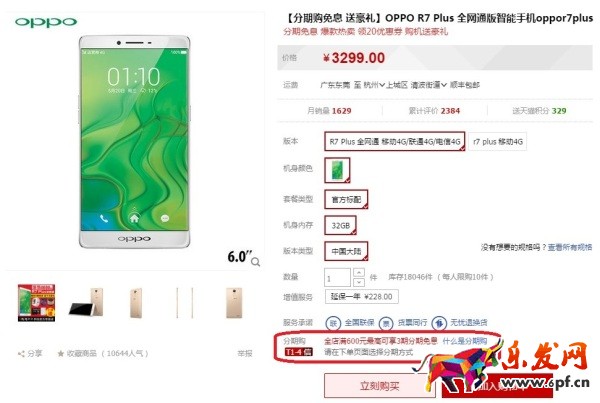This screenshot has height=403, width=600.
Task: Decrease quantity with the down arrow
Action: pyautogui.click(x=359, y=282)
